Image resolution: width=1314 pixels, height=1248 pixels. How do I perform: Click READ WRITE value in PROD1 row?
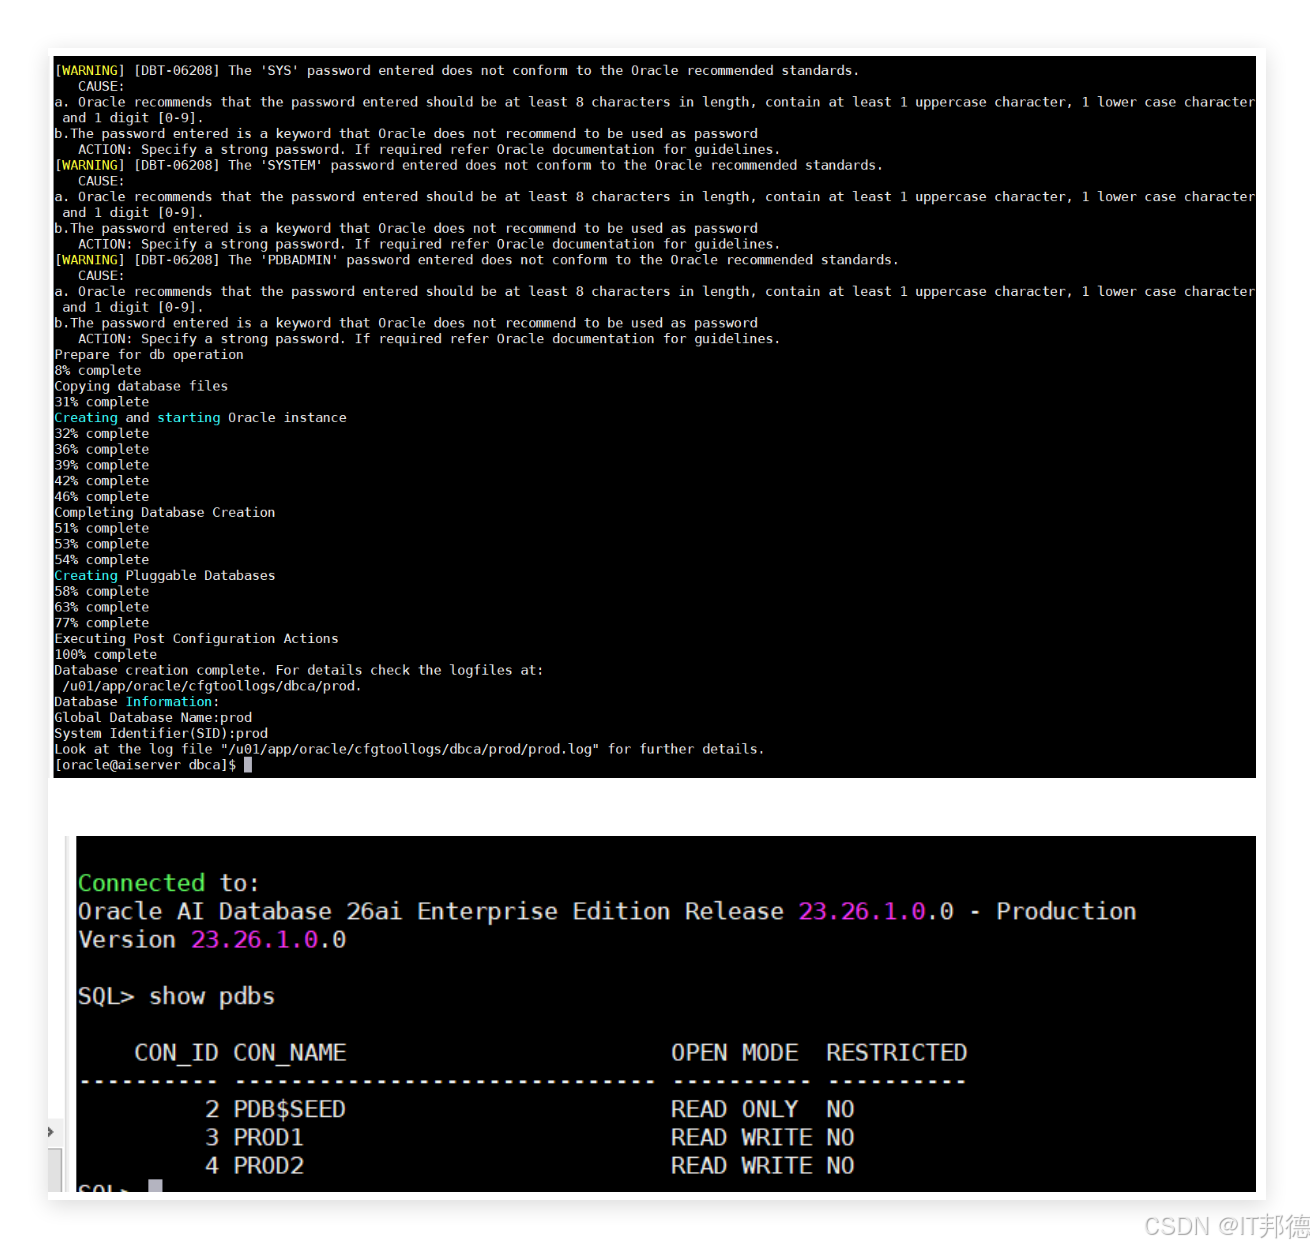[x=742, y=1138]
